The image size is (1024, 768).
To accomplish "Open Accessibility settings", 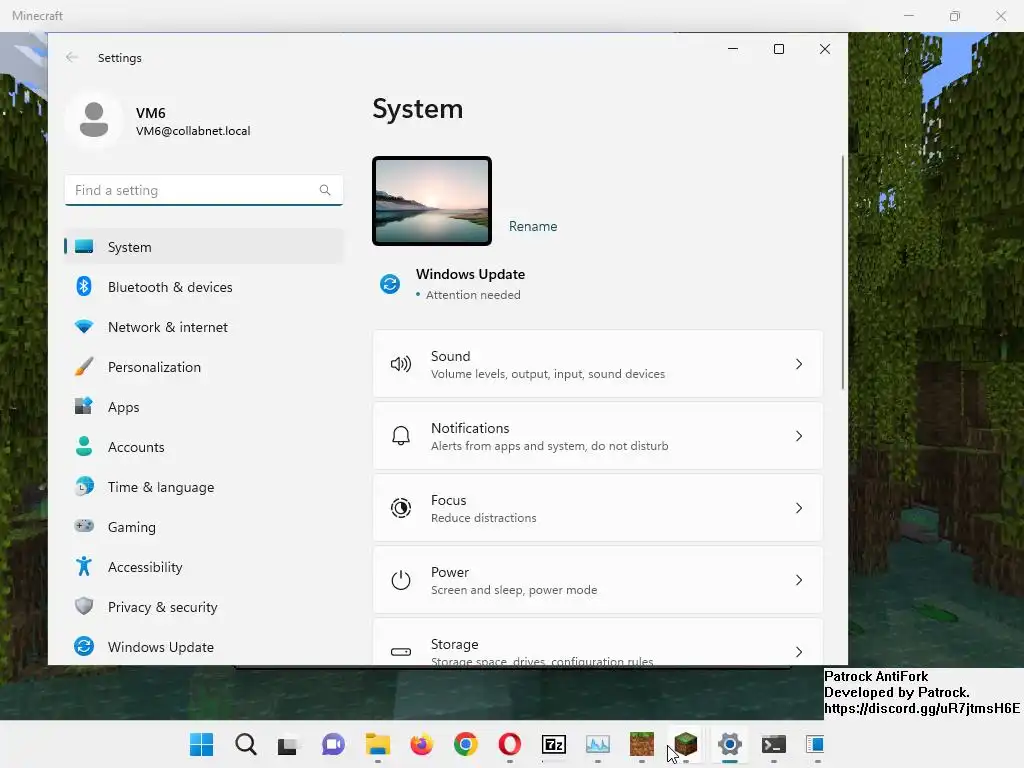I will coord(204,567).
